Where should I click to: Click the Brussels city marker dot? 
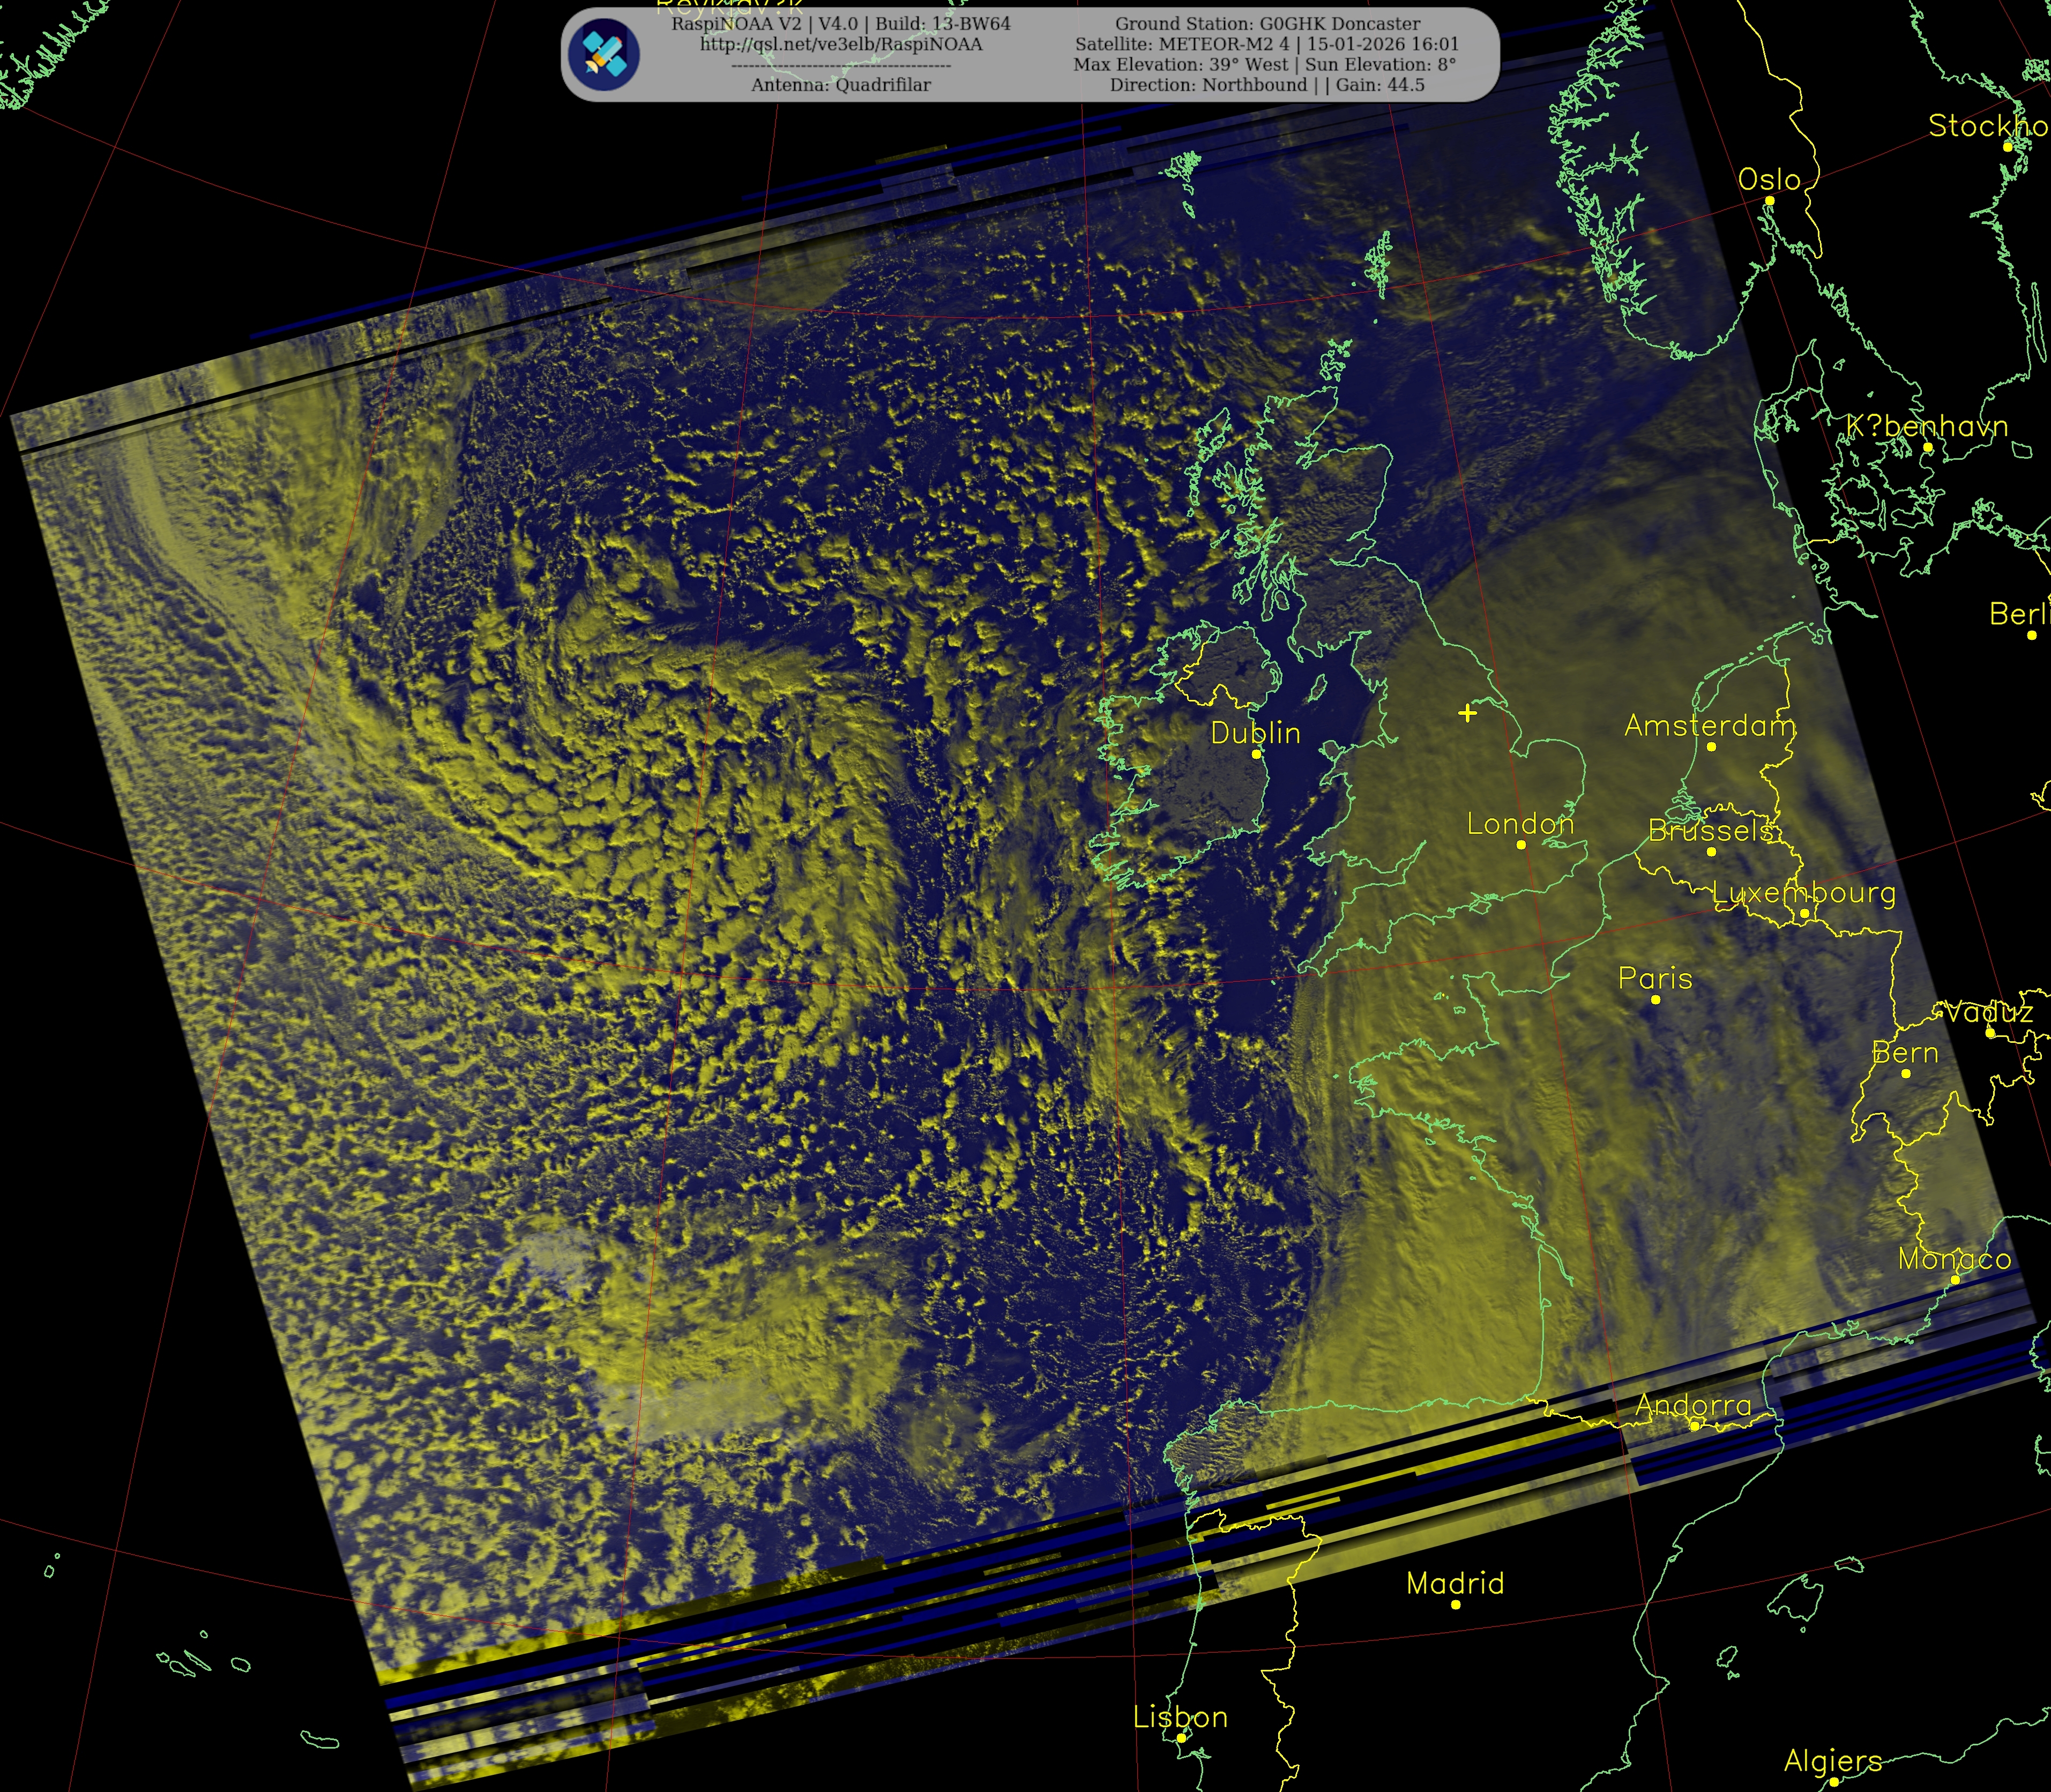pos(1711,852)
